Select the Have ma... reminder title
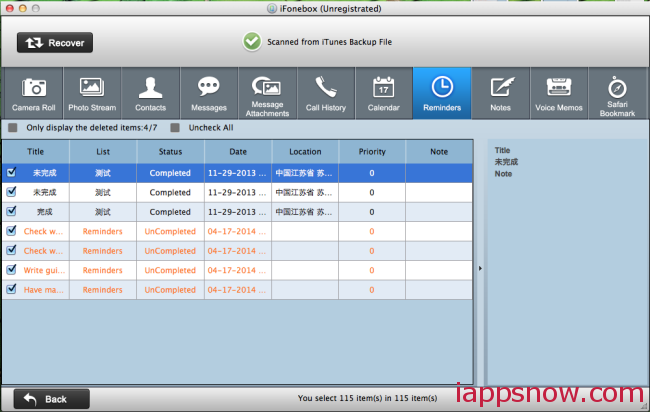The width and height of the screenshot is (650, 412). [x=44, y=290]
